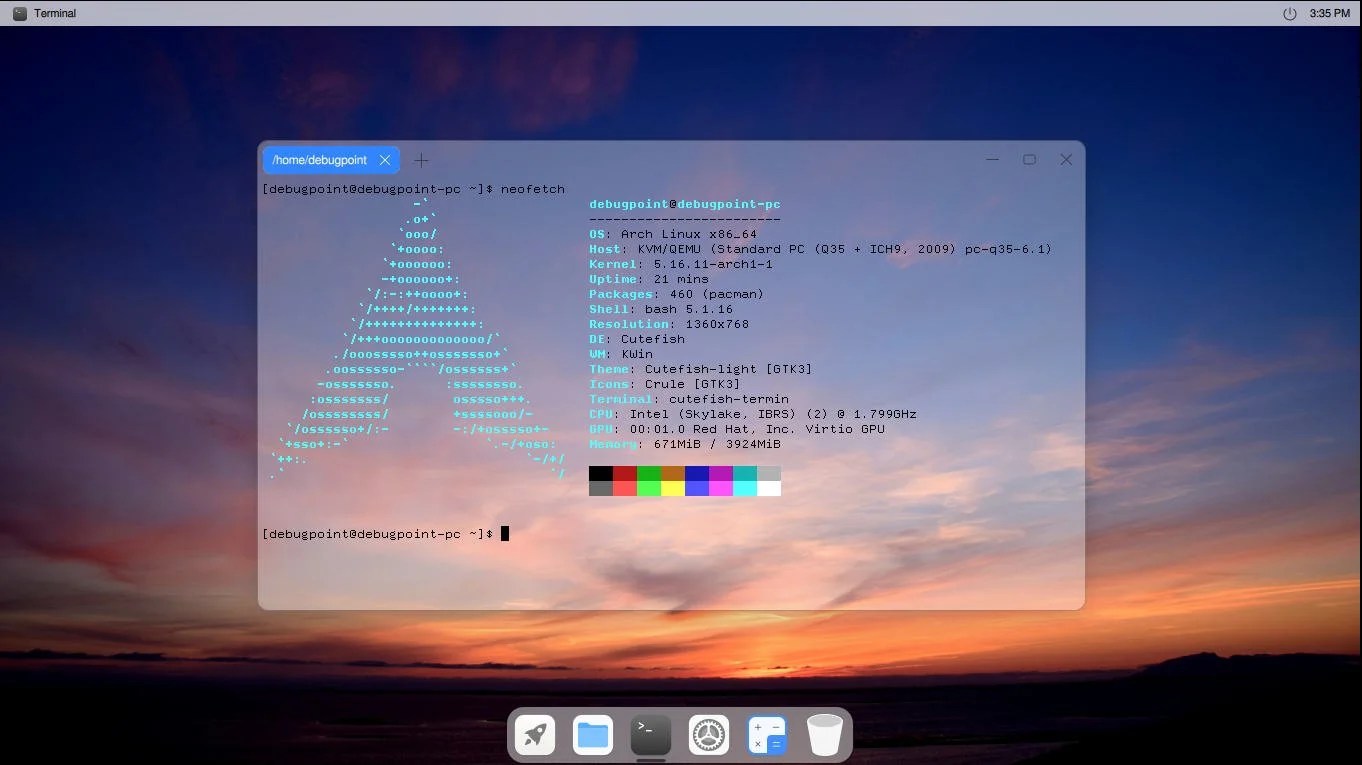Open Cutefish Settings from the dock

[709, 735]
